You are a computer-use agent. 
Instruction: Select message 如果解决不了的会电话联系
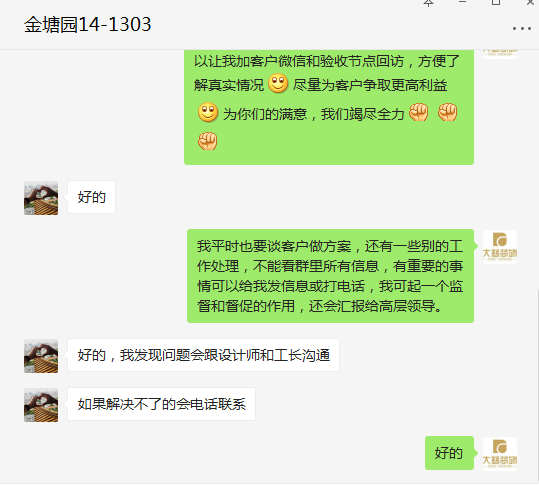pyautogui.click(x=162, y=404)
